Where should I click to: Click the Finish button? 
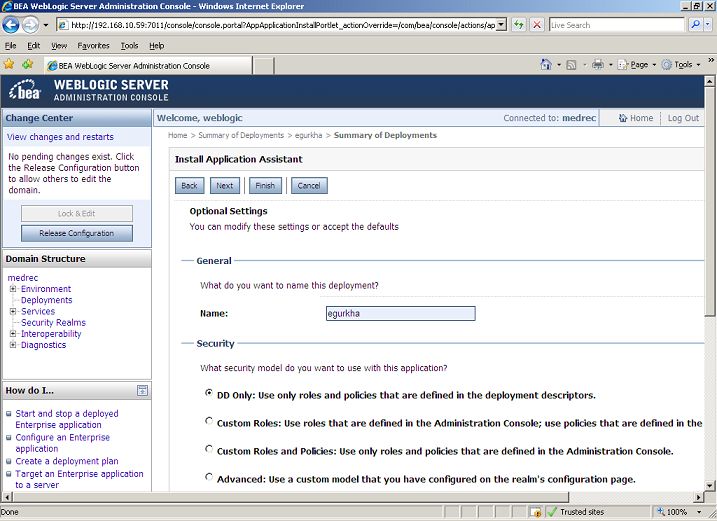pos(265,186)
